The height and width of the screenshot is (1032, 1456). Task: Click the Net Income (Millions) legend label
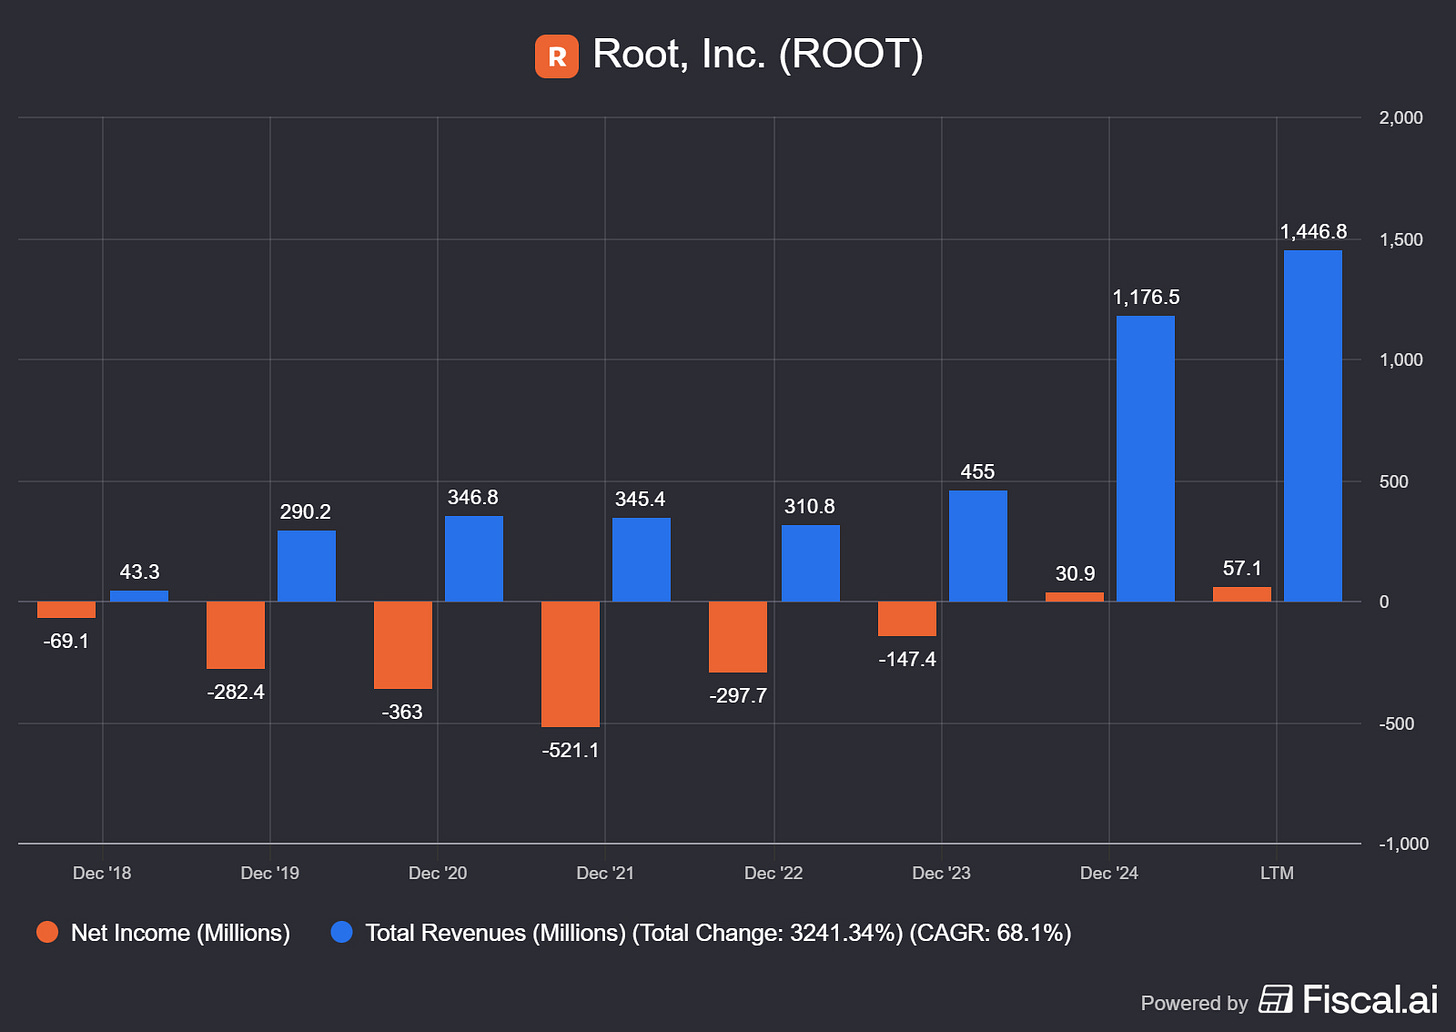(x=180, y=933)
